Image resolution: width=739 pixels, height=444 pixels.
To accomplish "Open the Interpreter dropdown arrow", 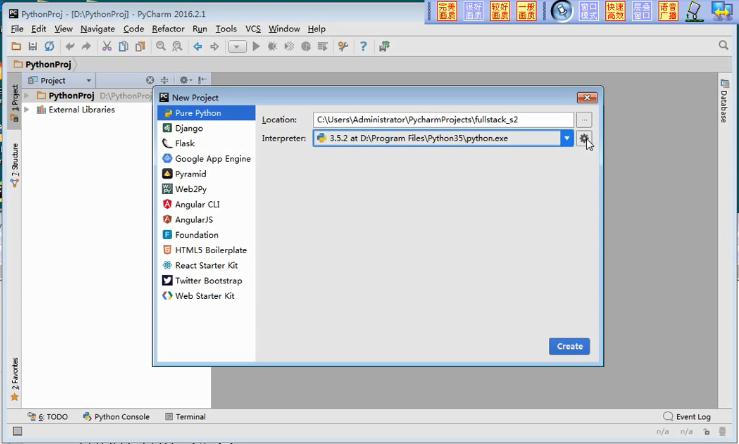I will coord(567,138).
